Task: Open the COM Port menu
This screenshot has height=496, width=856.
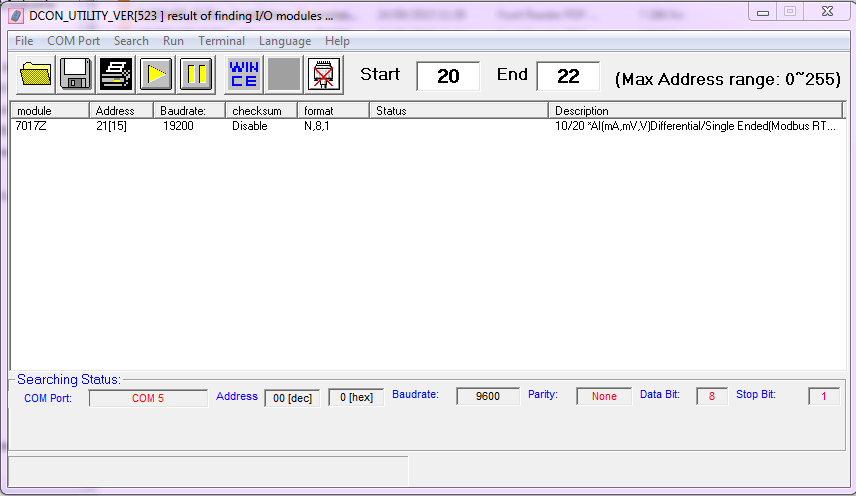Action: (73, 41)
